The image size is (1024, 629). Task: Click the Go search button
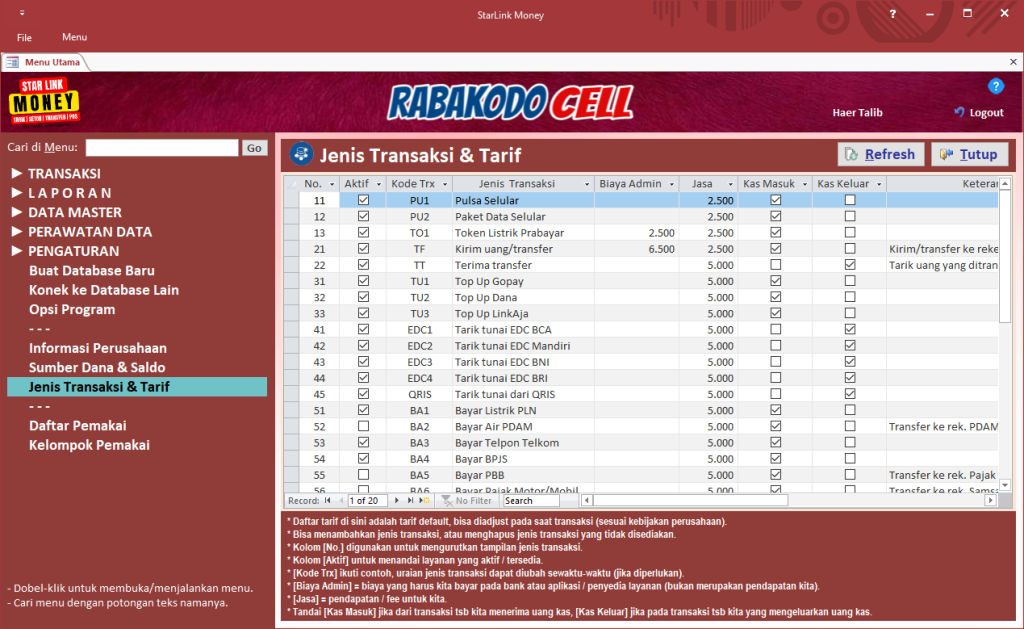(254, 148)
